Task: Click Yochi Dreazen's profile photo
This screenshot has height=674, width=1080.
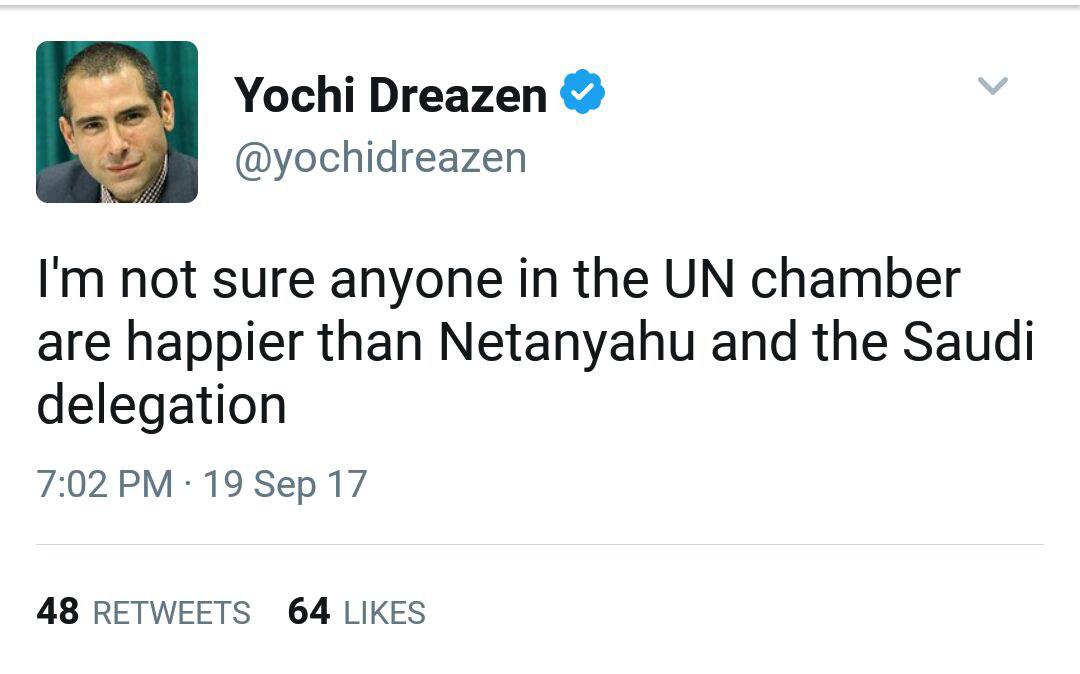Action: 117,122
